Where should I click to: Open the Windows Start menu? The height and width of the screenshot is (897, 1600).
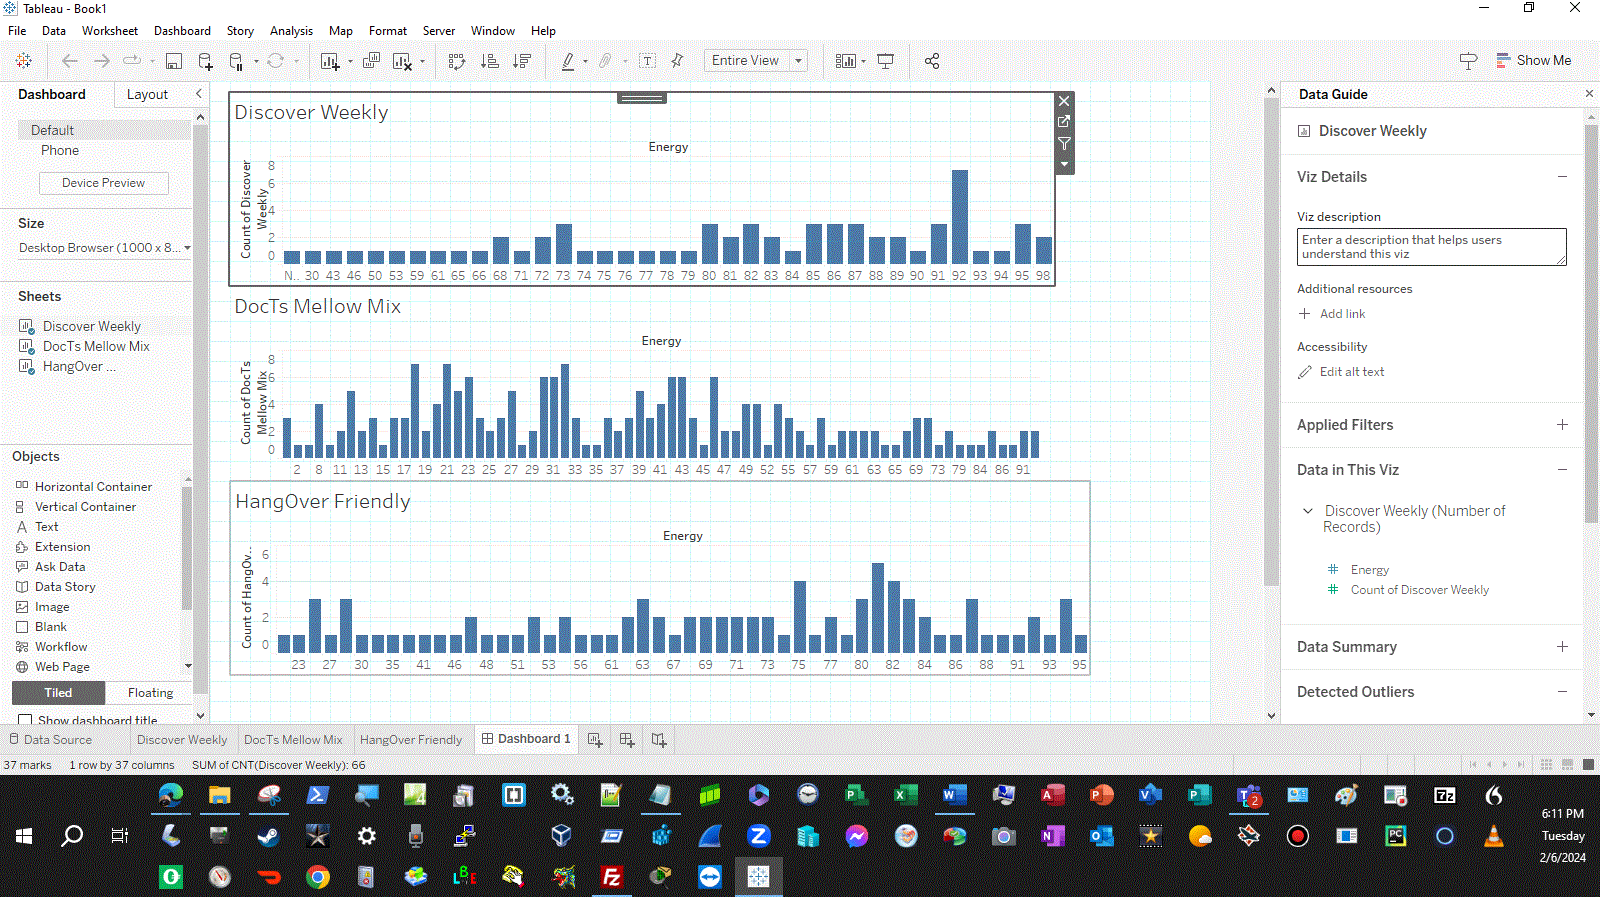[24, 836]
